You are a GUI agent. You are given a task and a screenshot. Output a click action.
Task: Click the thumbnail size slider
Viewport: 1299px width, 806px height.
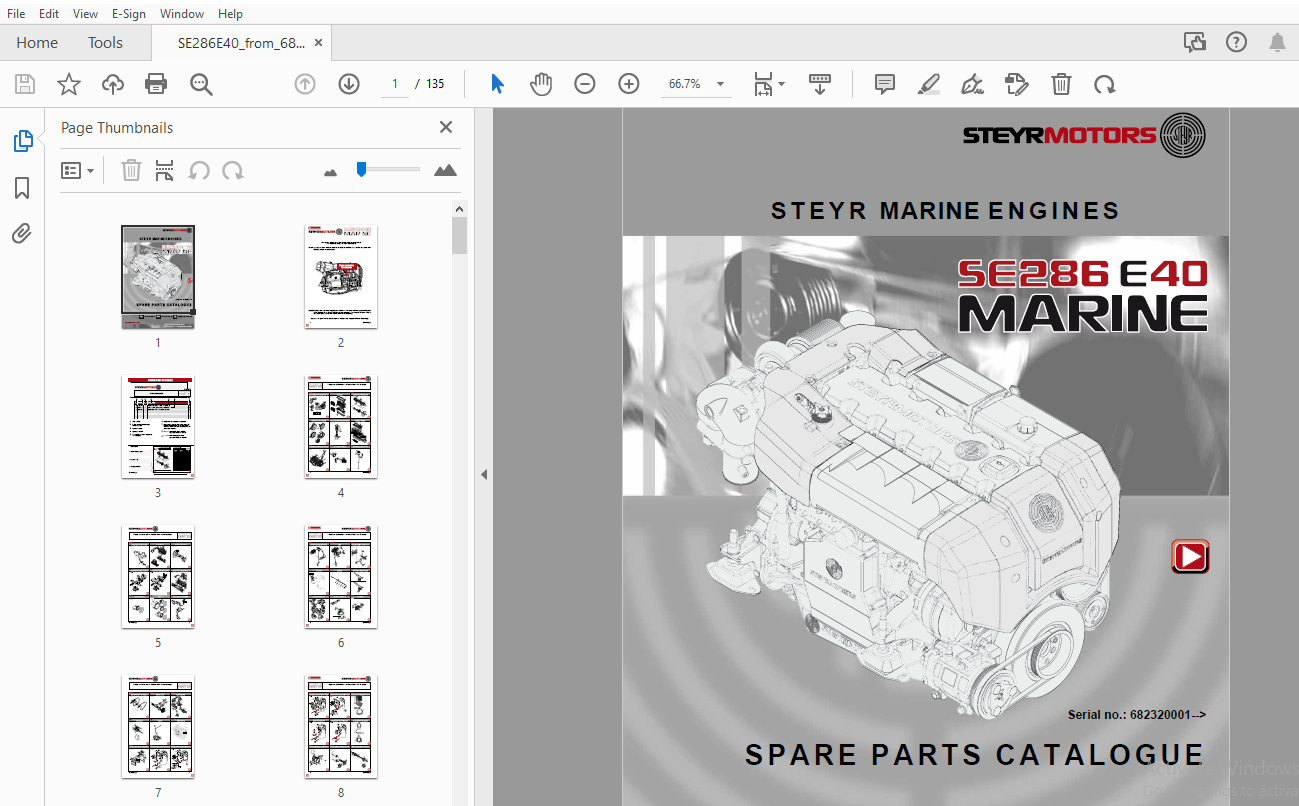click(x=388, y=169)
